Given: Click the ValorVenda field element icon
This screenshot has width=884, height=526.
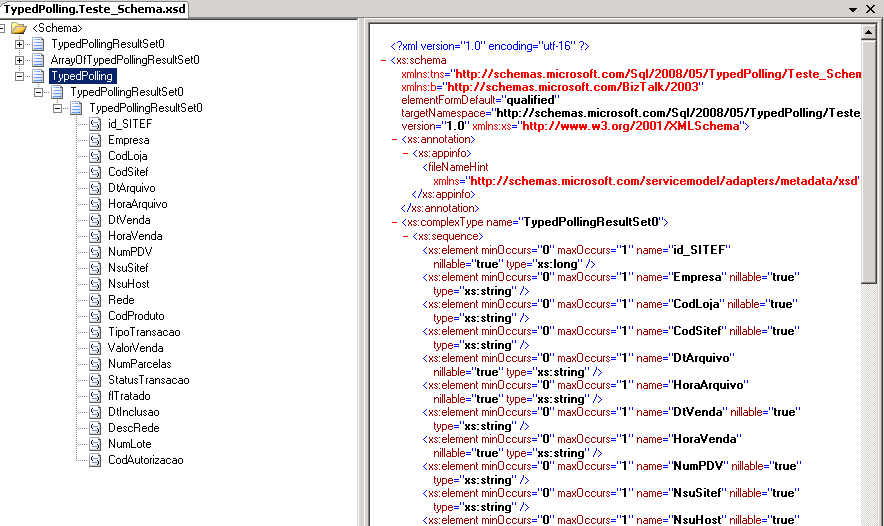Looking at the screenshot, I should pyautogui.click(x=95, y=348).
